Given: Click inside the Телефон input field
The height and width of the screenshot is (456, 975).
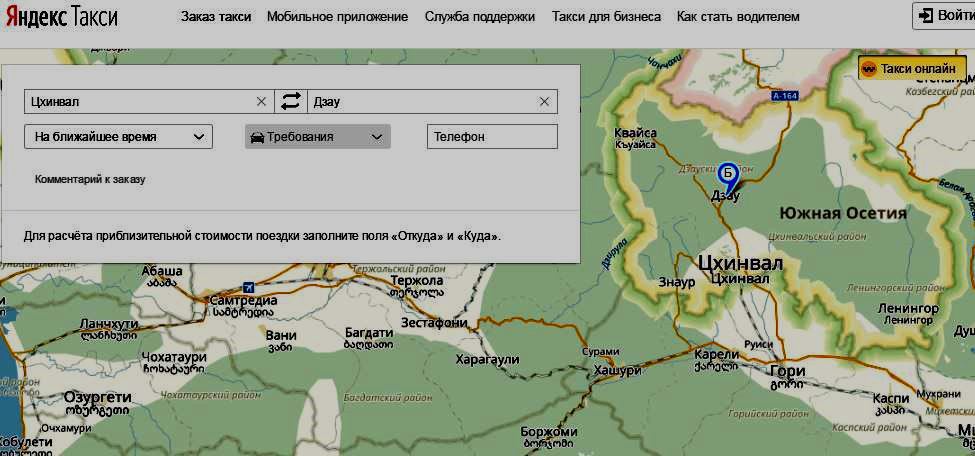Looking at the screenshot, I should tap(491, 137).
